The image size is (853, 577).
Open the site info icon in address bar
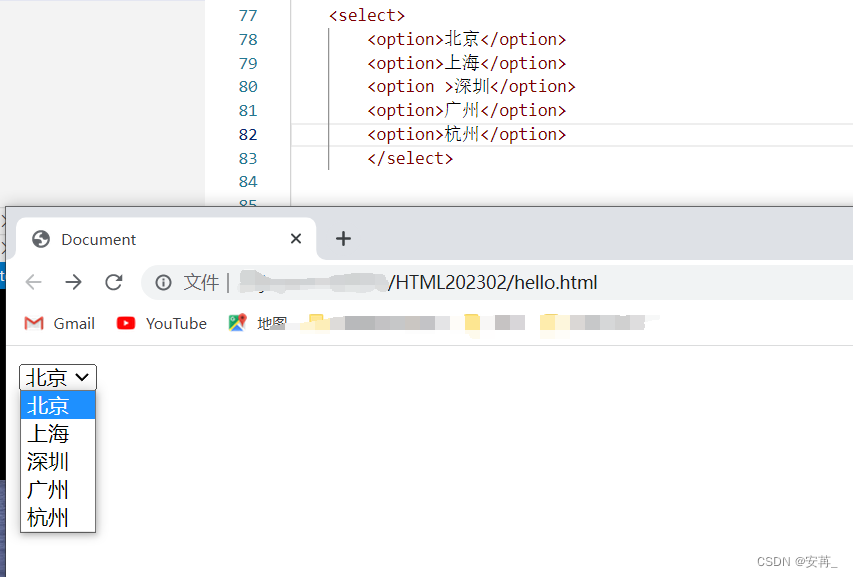pyautogui.click(x=163, y=282)
